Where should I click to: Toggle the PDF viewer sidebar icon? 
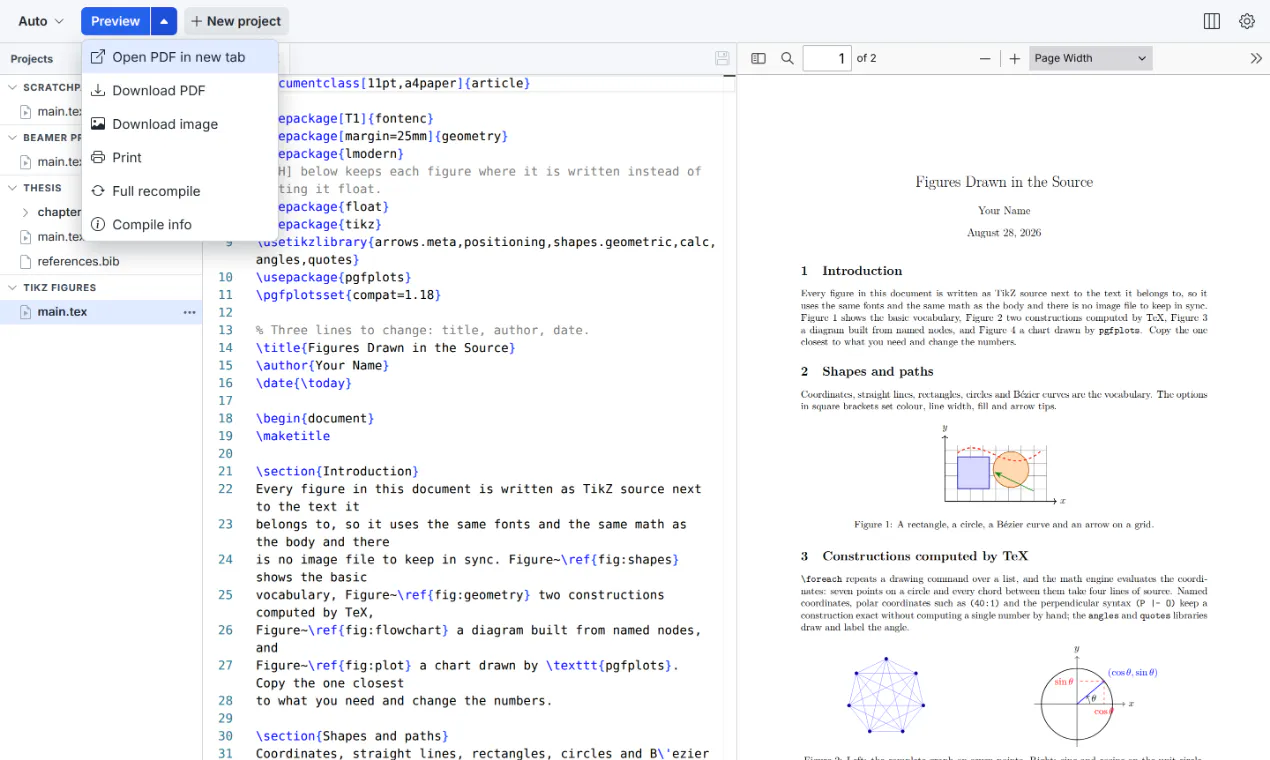point(758,58)
